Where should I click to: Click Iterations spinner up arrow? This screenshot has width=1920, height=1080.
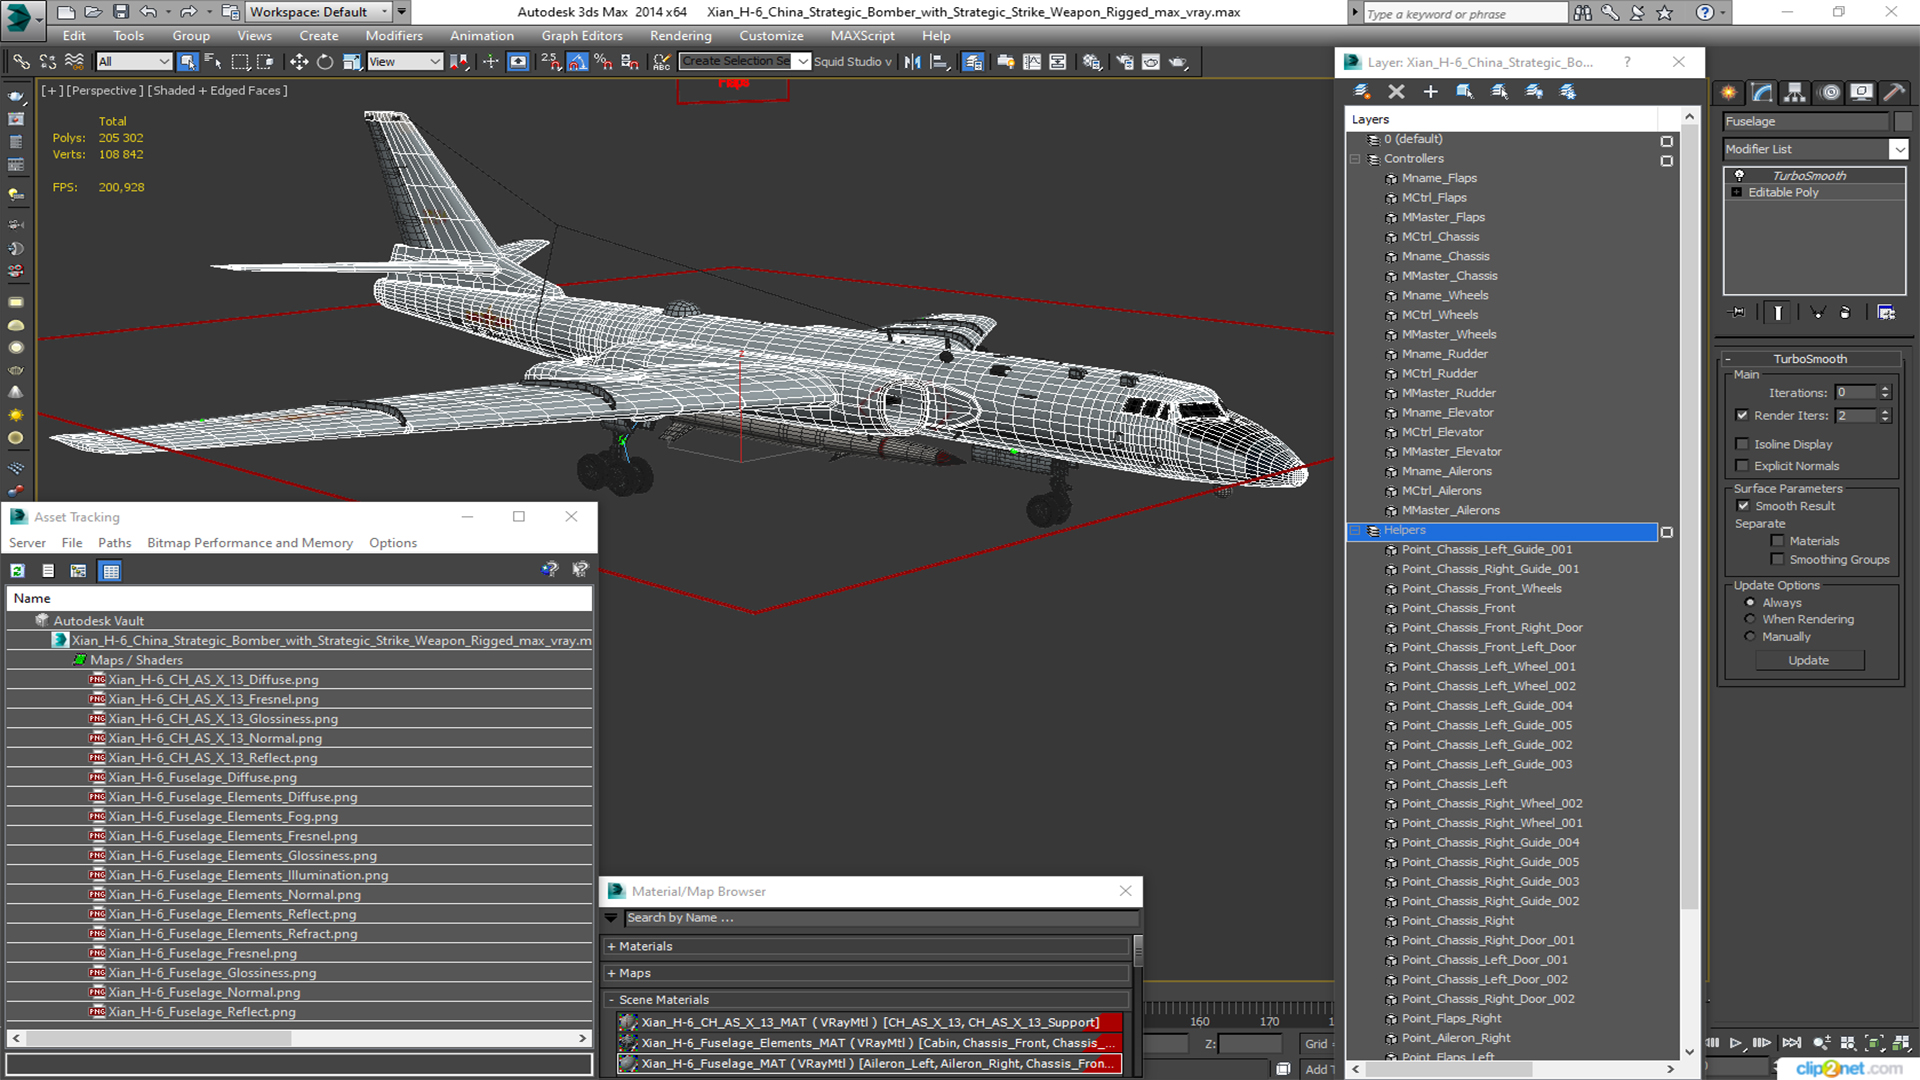(x=1885, y=389)
